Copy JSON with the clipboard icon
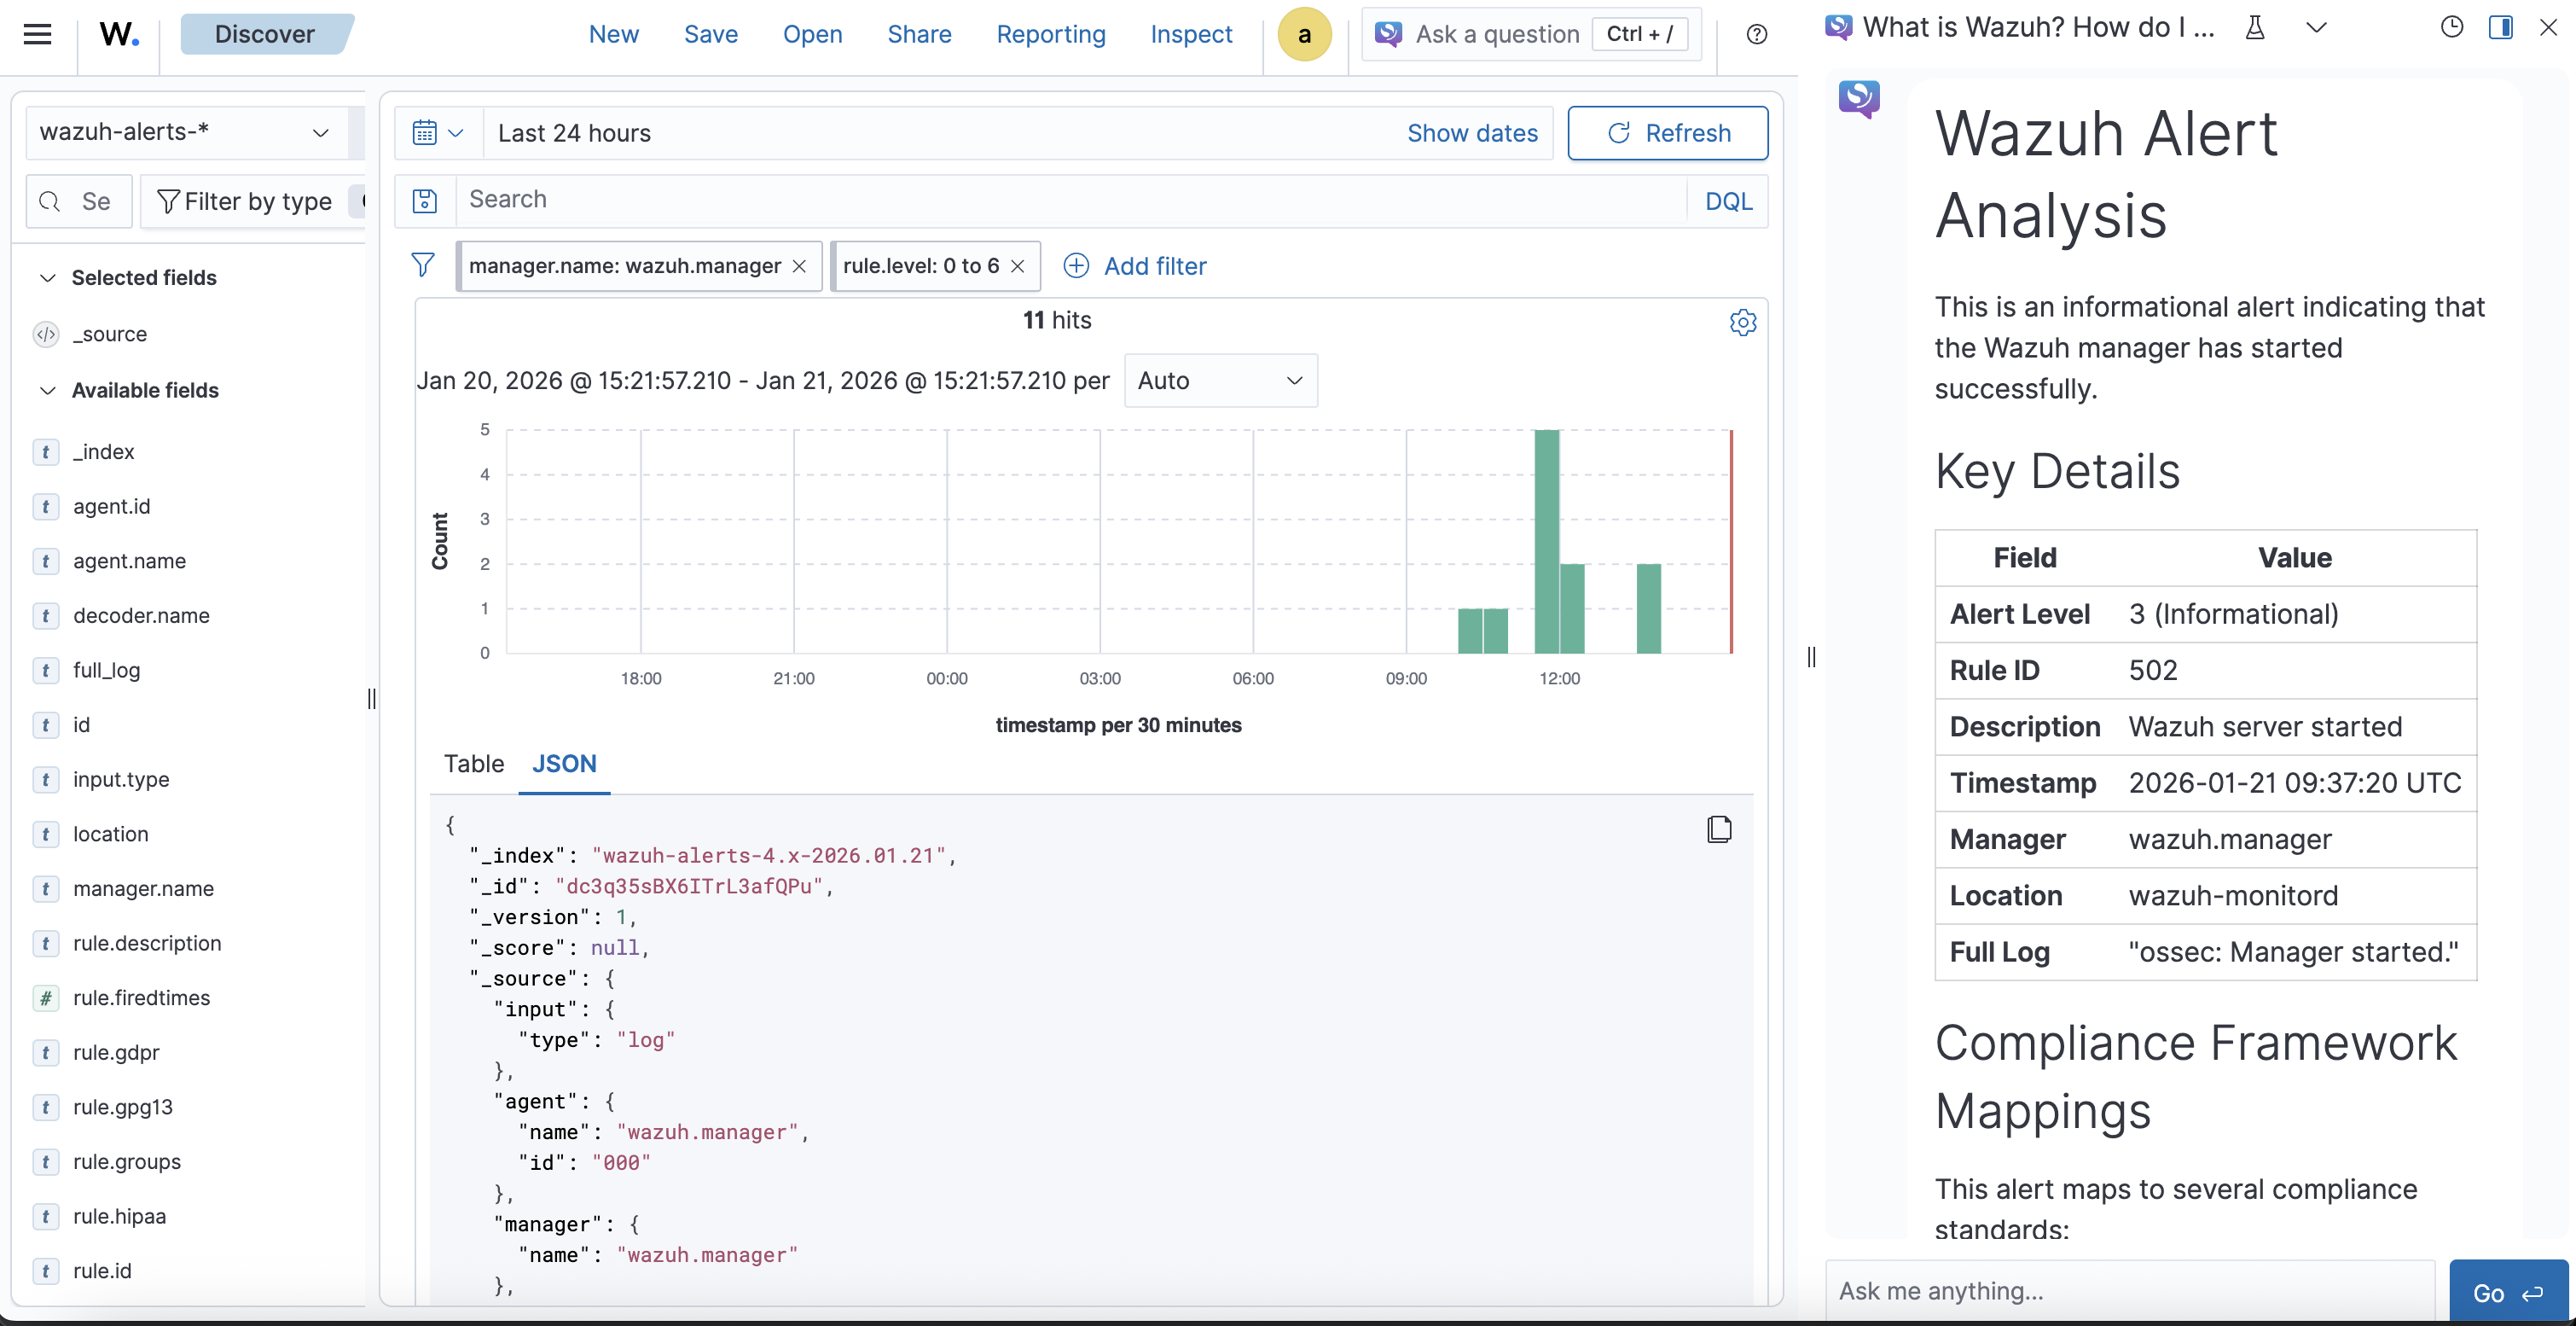This screenshot has width=2576, height=1326. click(1719, 829)
